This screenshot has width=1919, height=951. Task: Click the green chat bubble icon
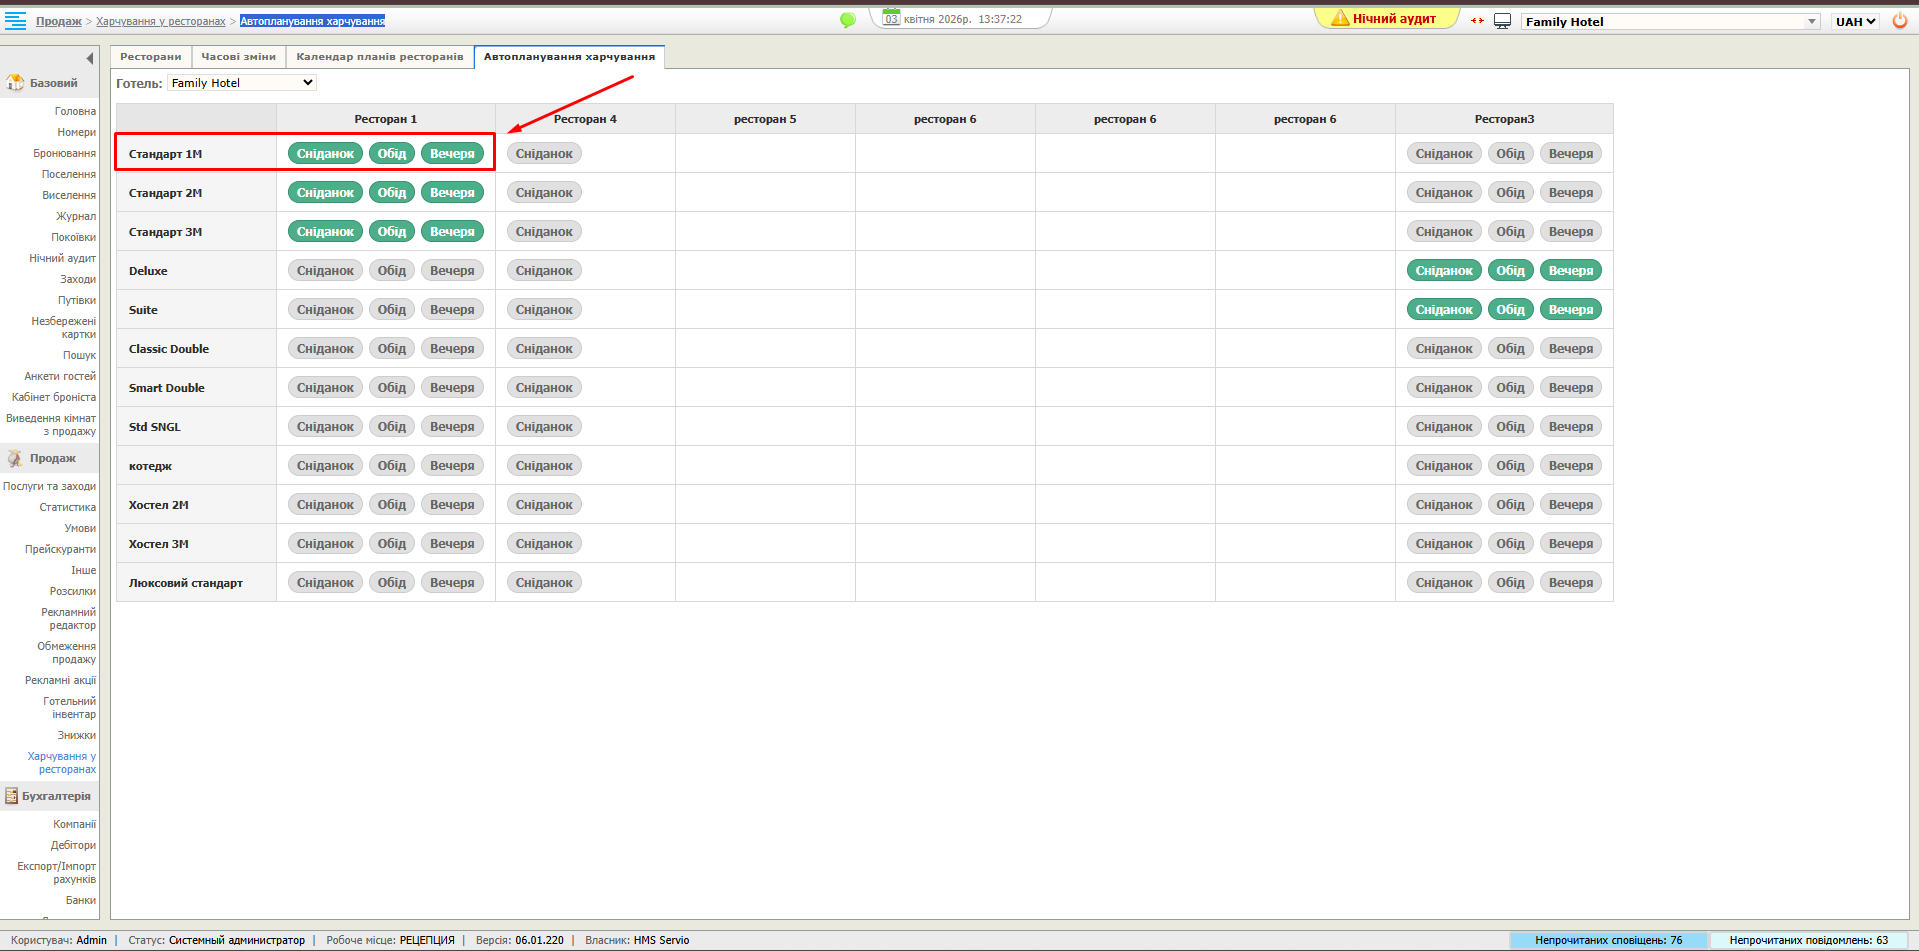(x=848, y=20)
